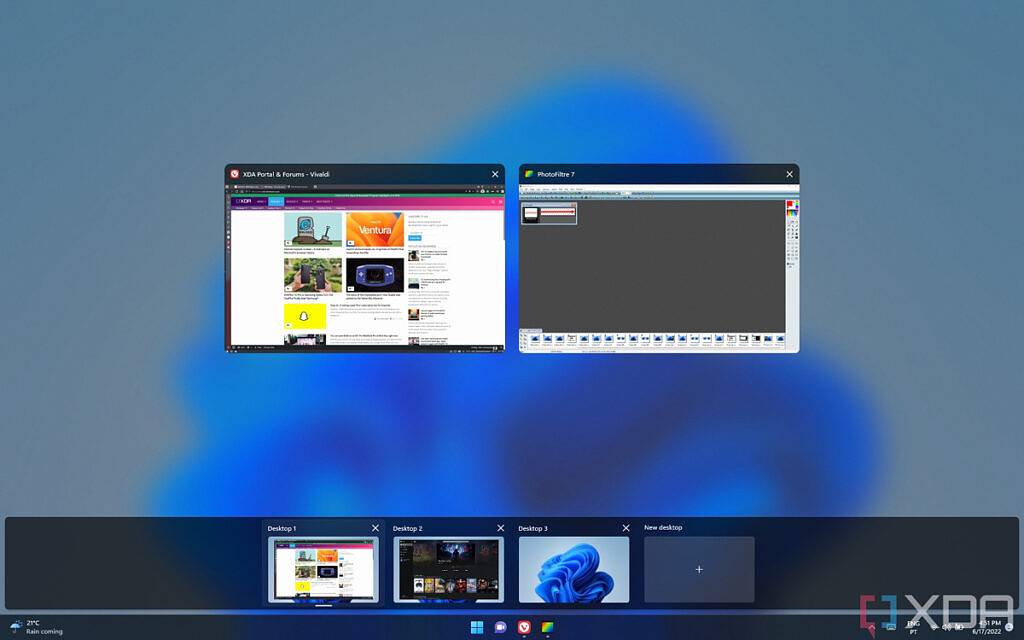Open the Teams Chat taskbar icon
The height and width of the screenshot is (640, 1024).
click(x=500, y=627)
